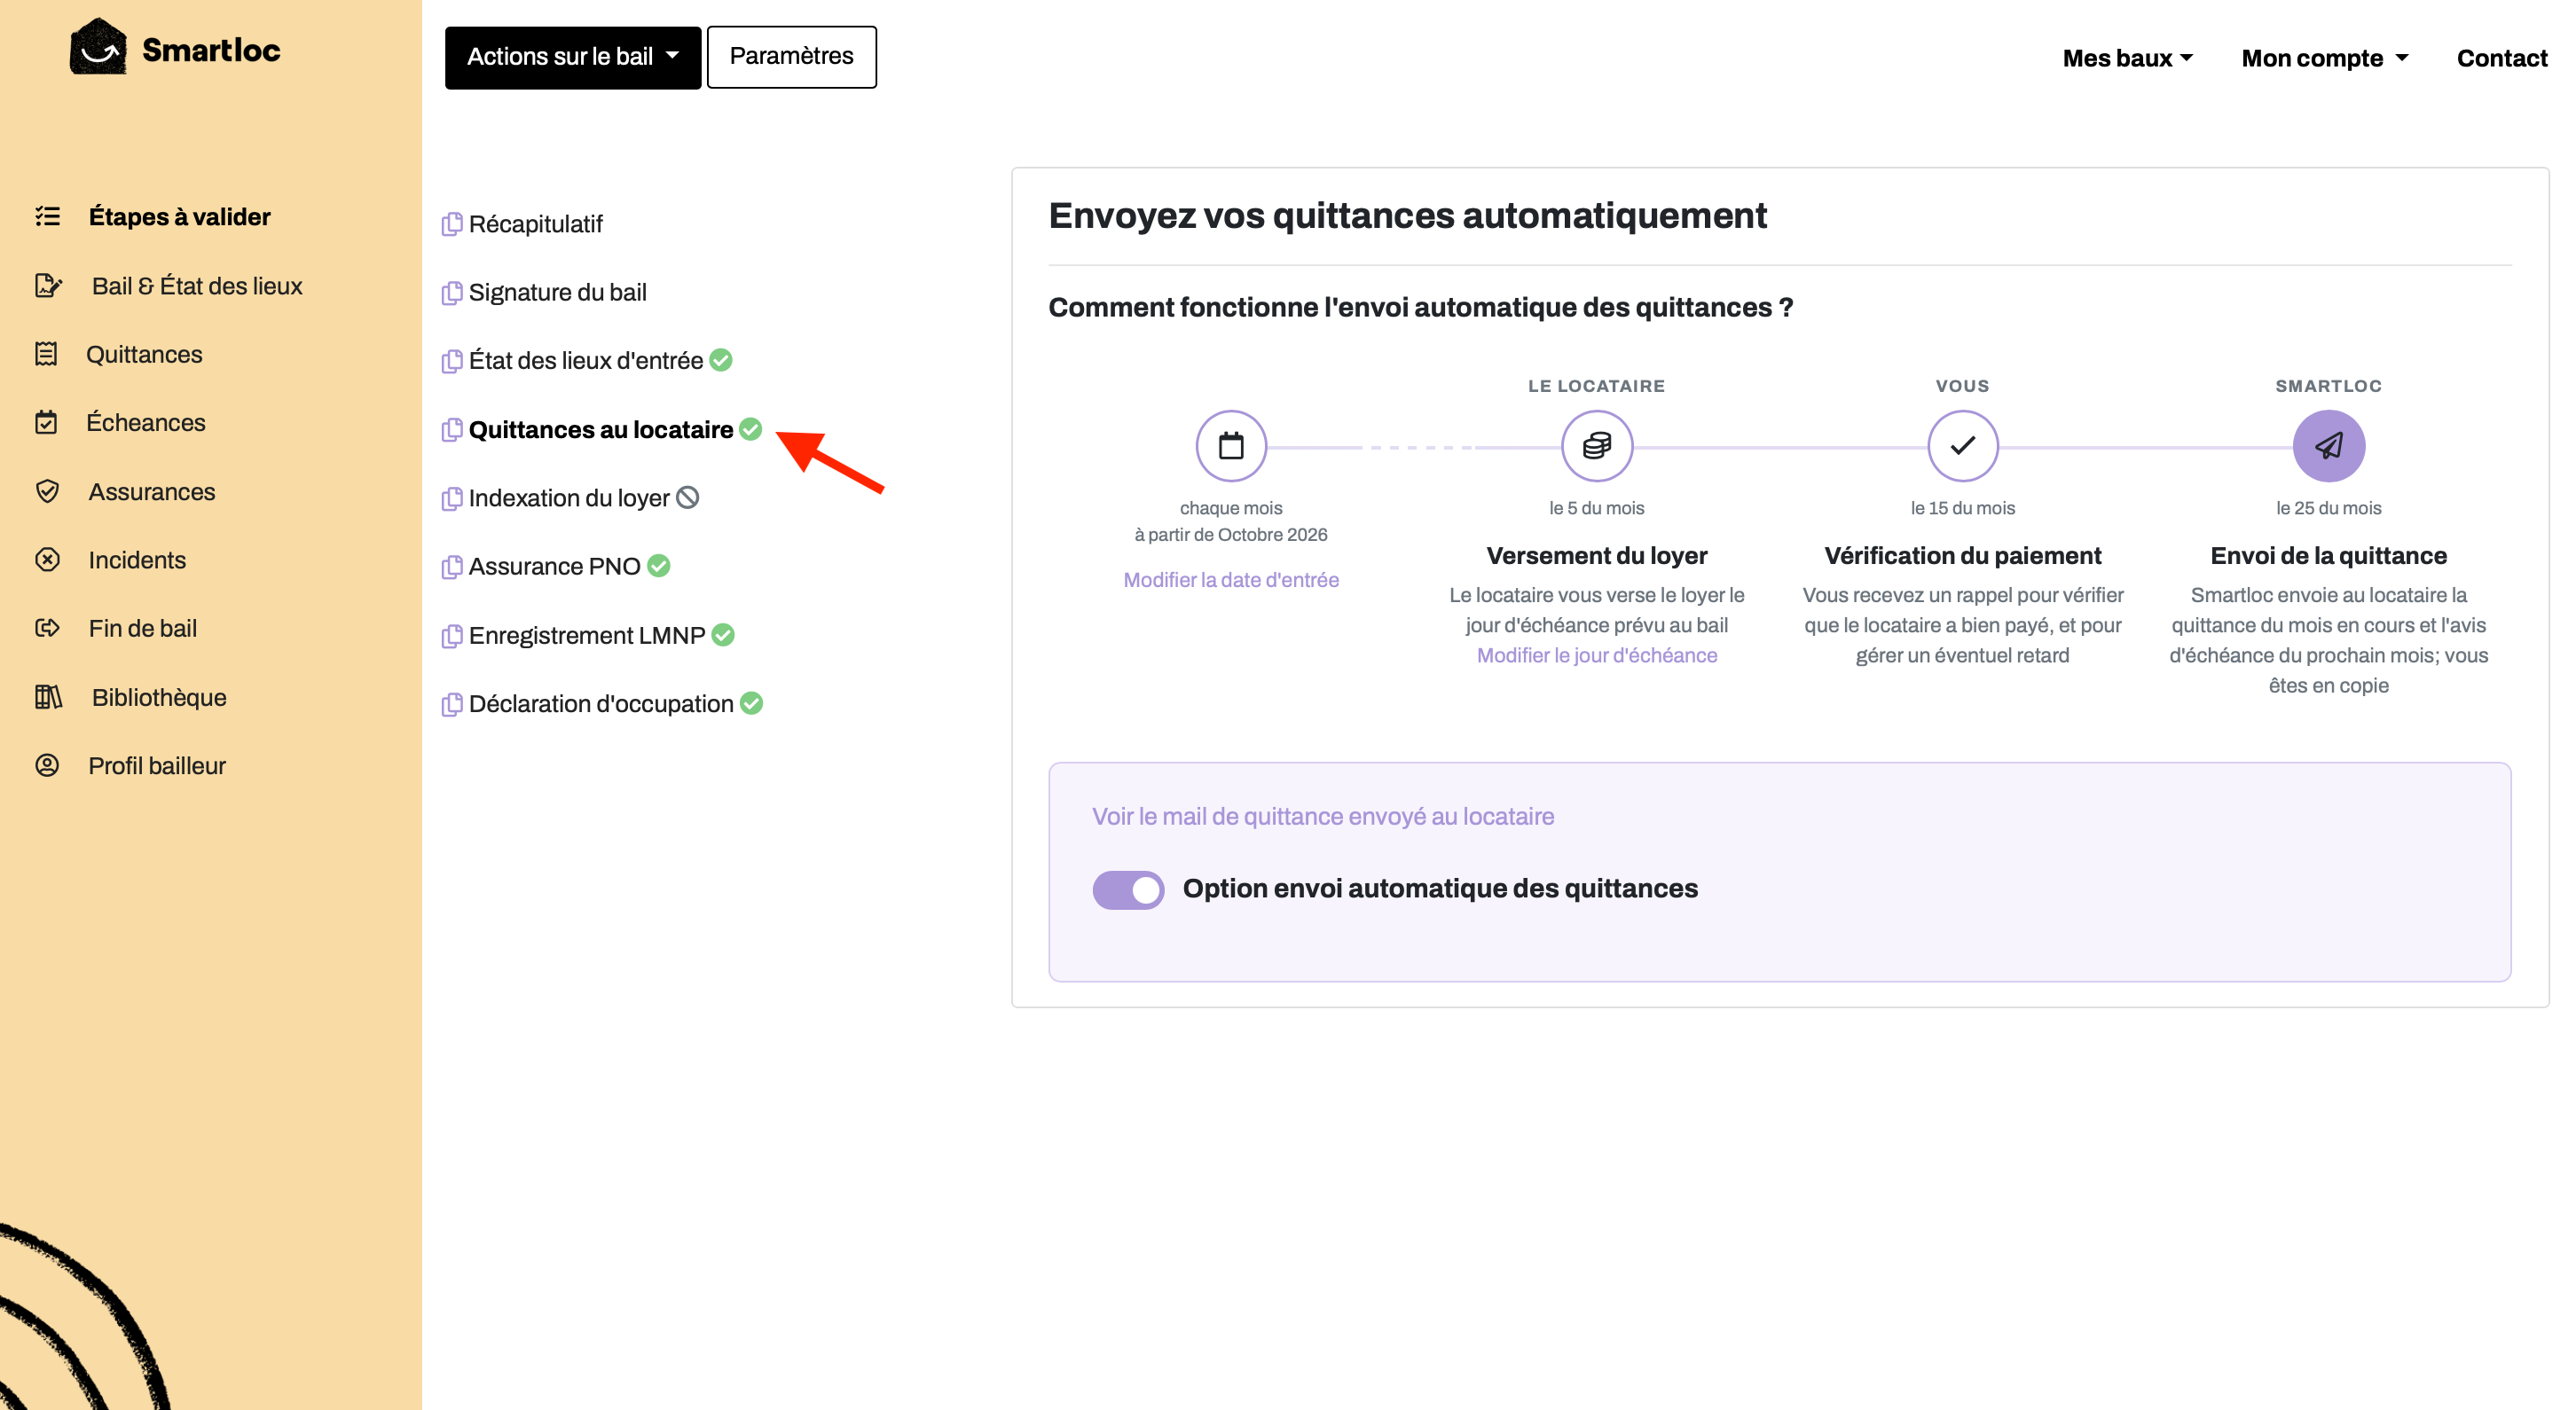Click the Assurances shield icon
Image resolution: width=2576 pixels, height=1410 pixels.
tap(47, 491)
